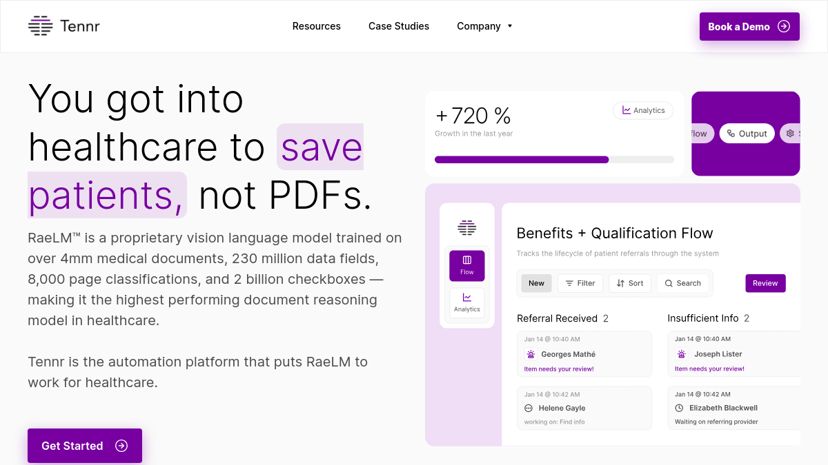Open Helene Gayle referral card
828x465 pixels.
pyautogui.click(x=584, y=408)
